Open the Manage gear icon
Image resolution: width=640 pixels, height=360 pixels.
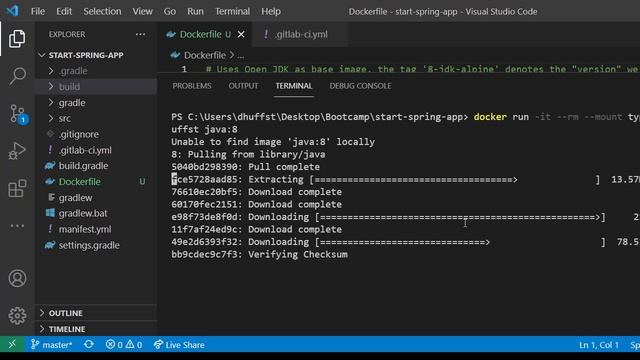pyautogui.click(x=17, y=316)
